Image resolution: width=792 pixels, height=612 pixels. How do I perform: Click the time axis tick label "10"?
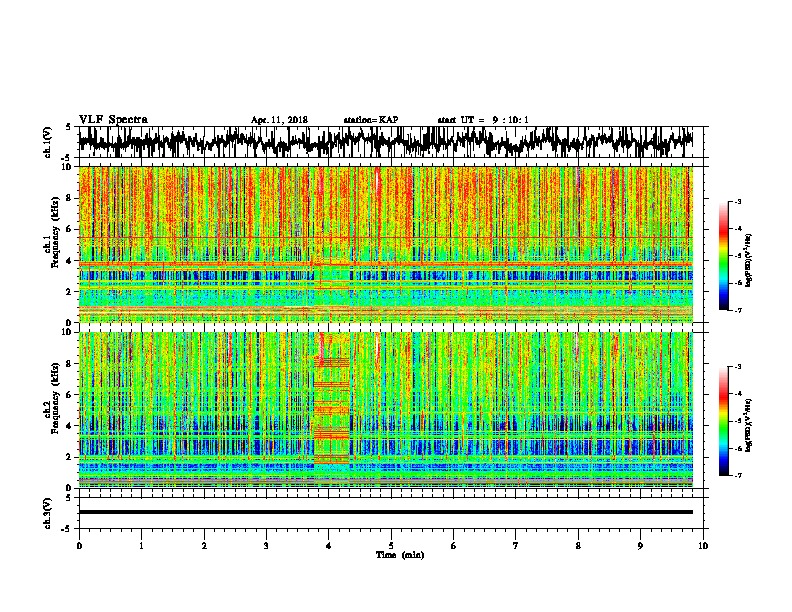click(x=703, y=546)
